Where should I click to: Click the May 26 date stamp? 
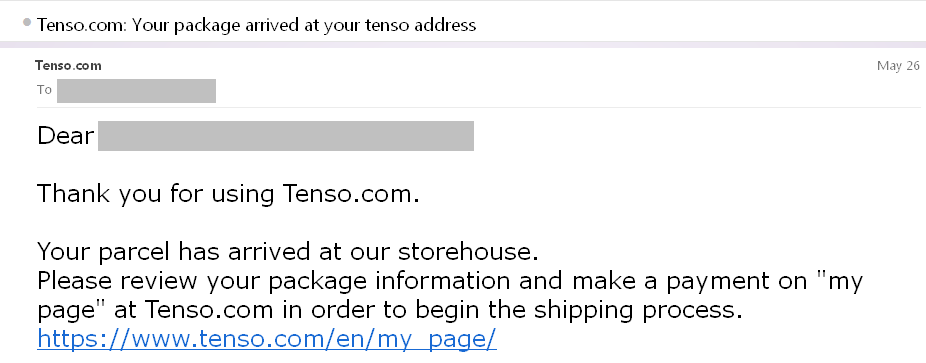pyautogui.click(x=898, y=66)
